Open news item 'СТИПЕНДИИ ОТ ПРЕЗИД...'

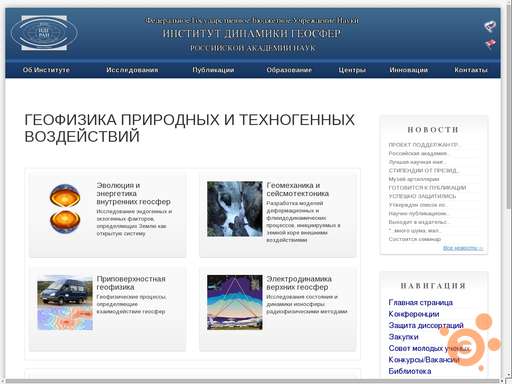(424, 171)
